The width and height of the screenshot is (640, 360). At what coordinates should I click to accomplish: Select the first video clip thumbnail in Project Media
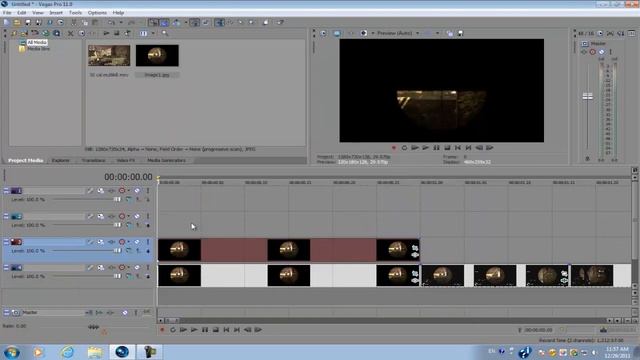pos(109,56)
